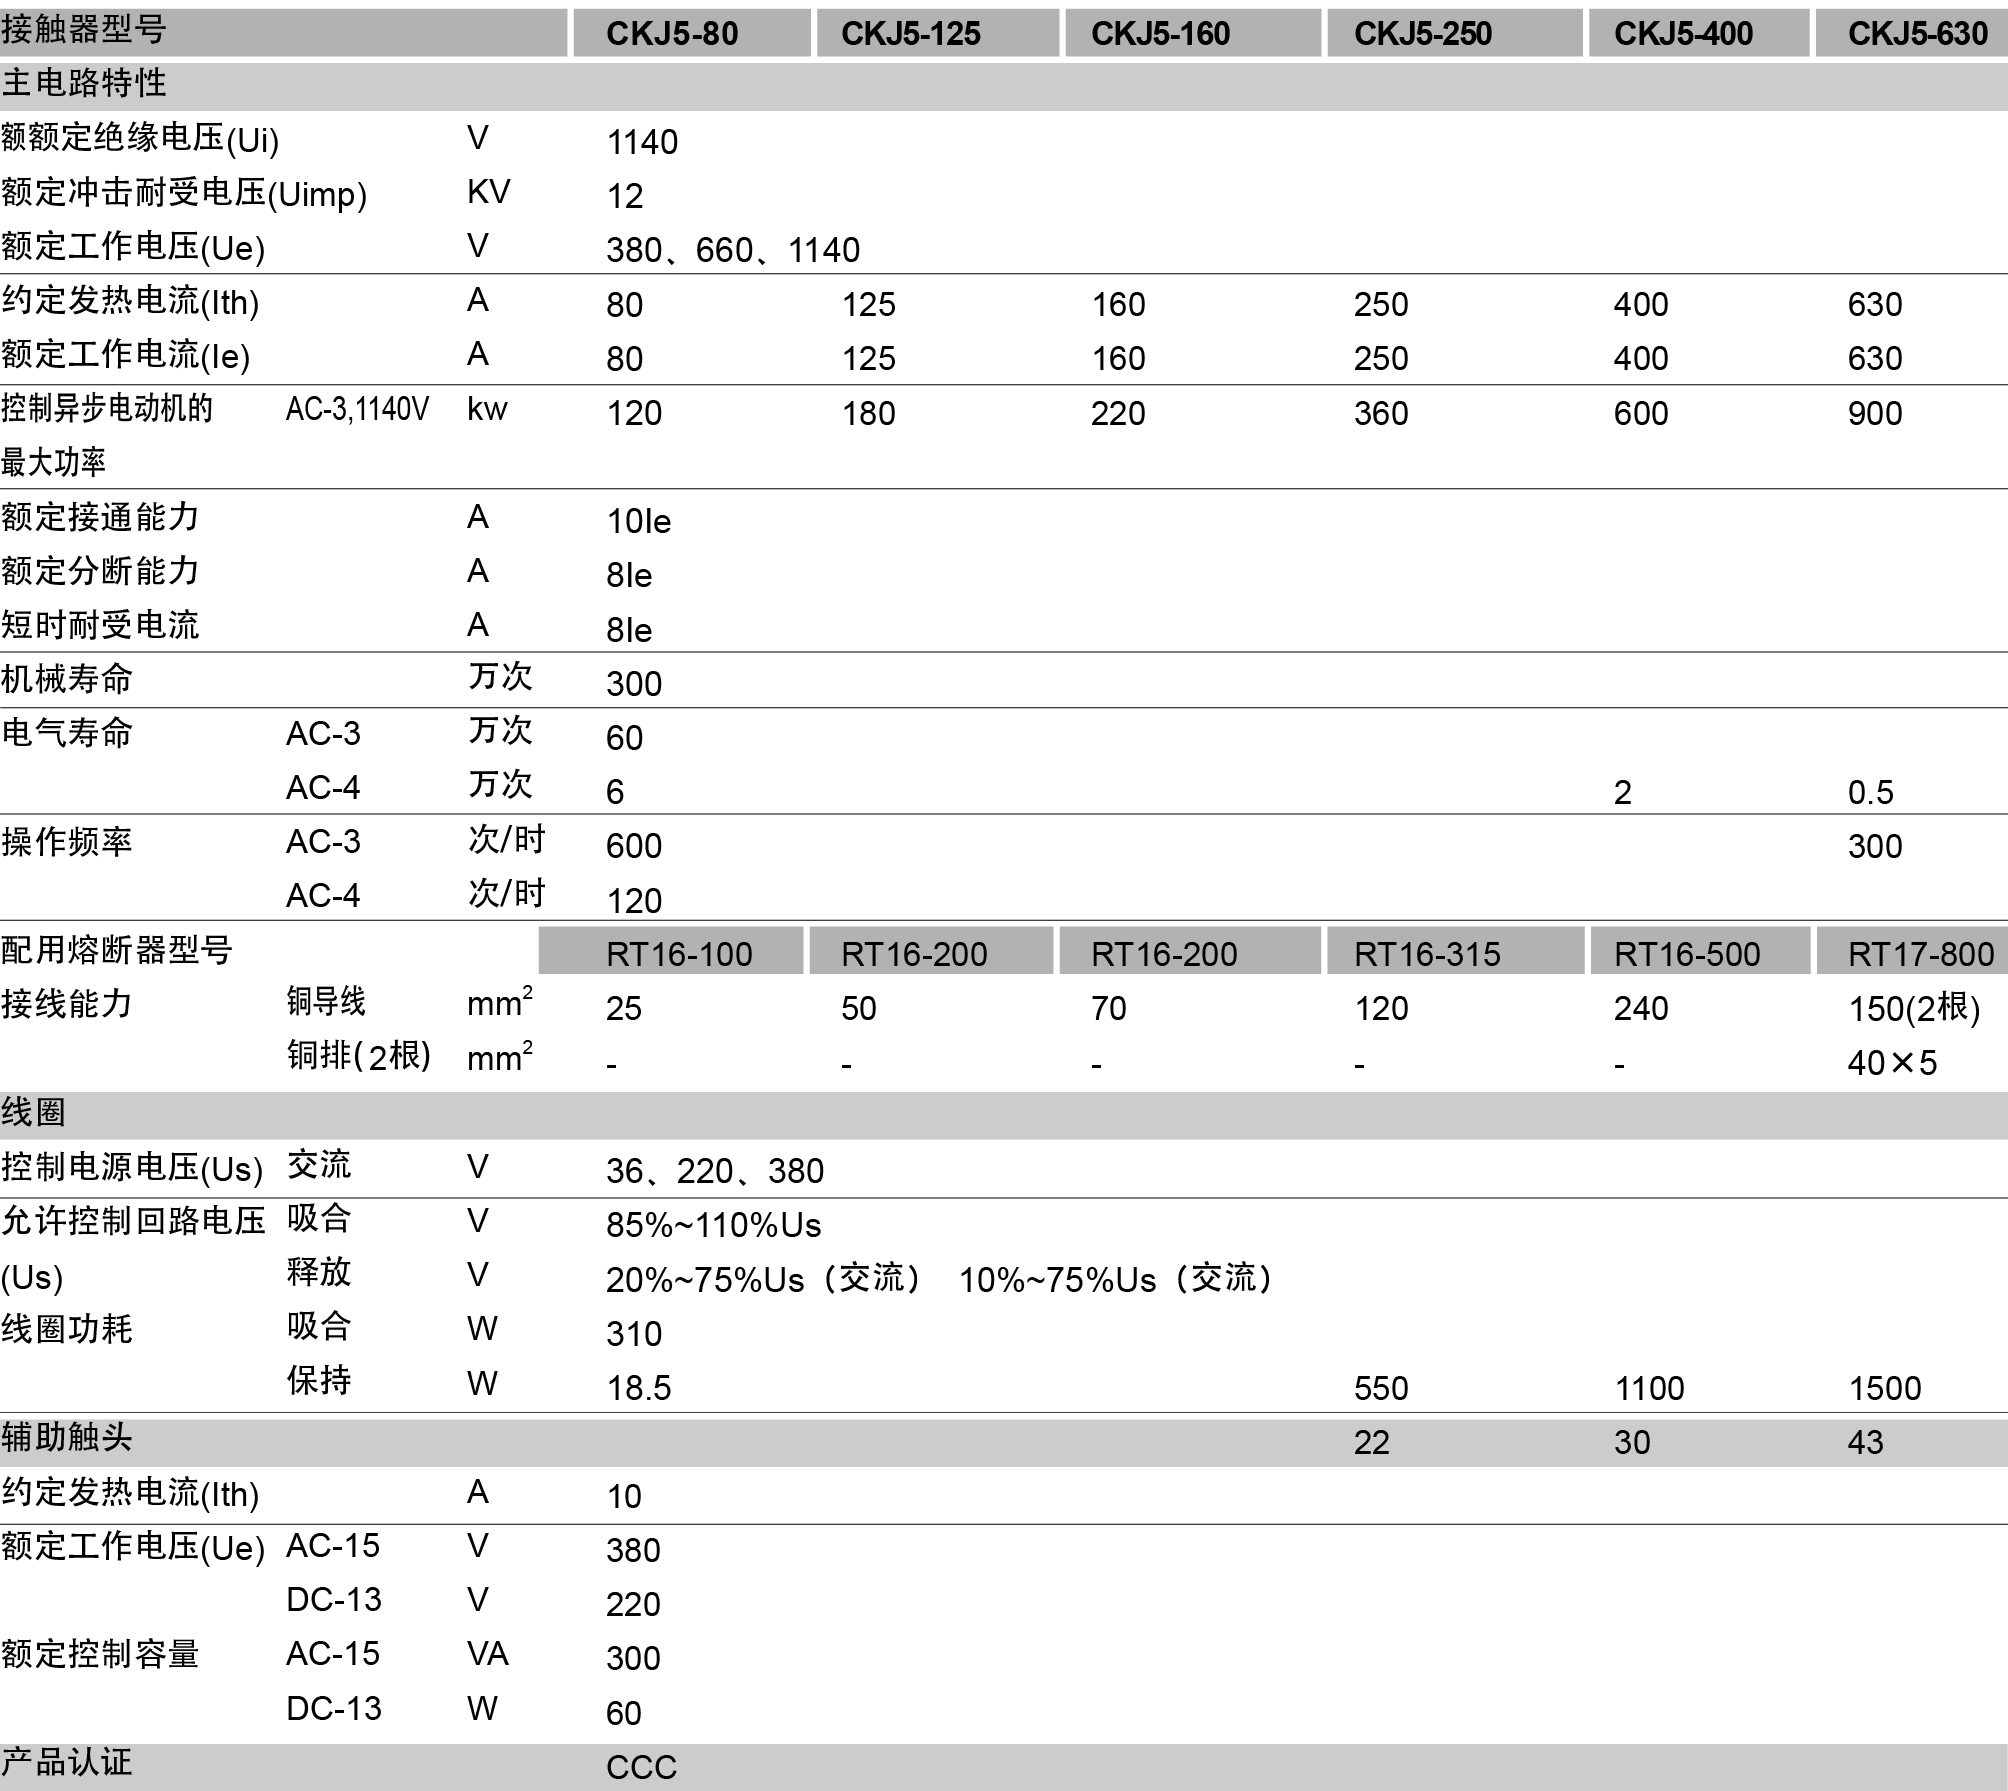
Task: Click the 主电路特性 section heading
Action: (x=84, y=83)
